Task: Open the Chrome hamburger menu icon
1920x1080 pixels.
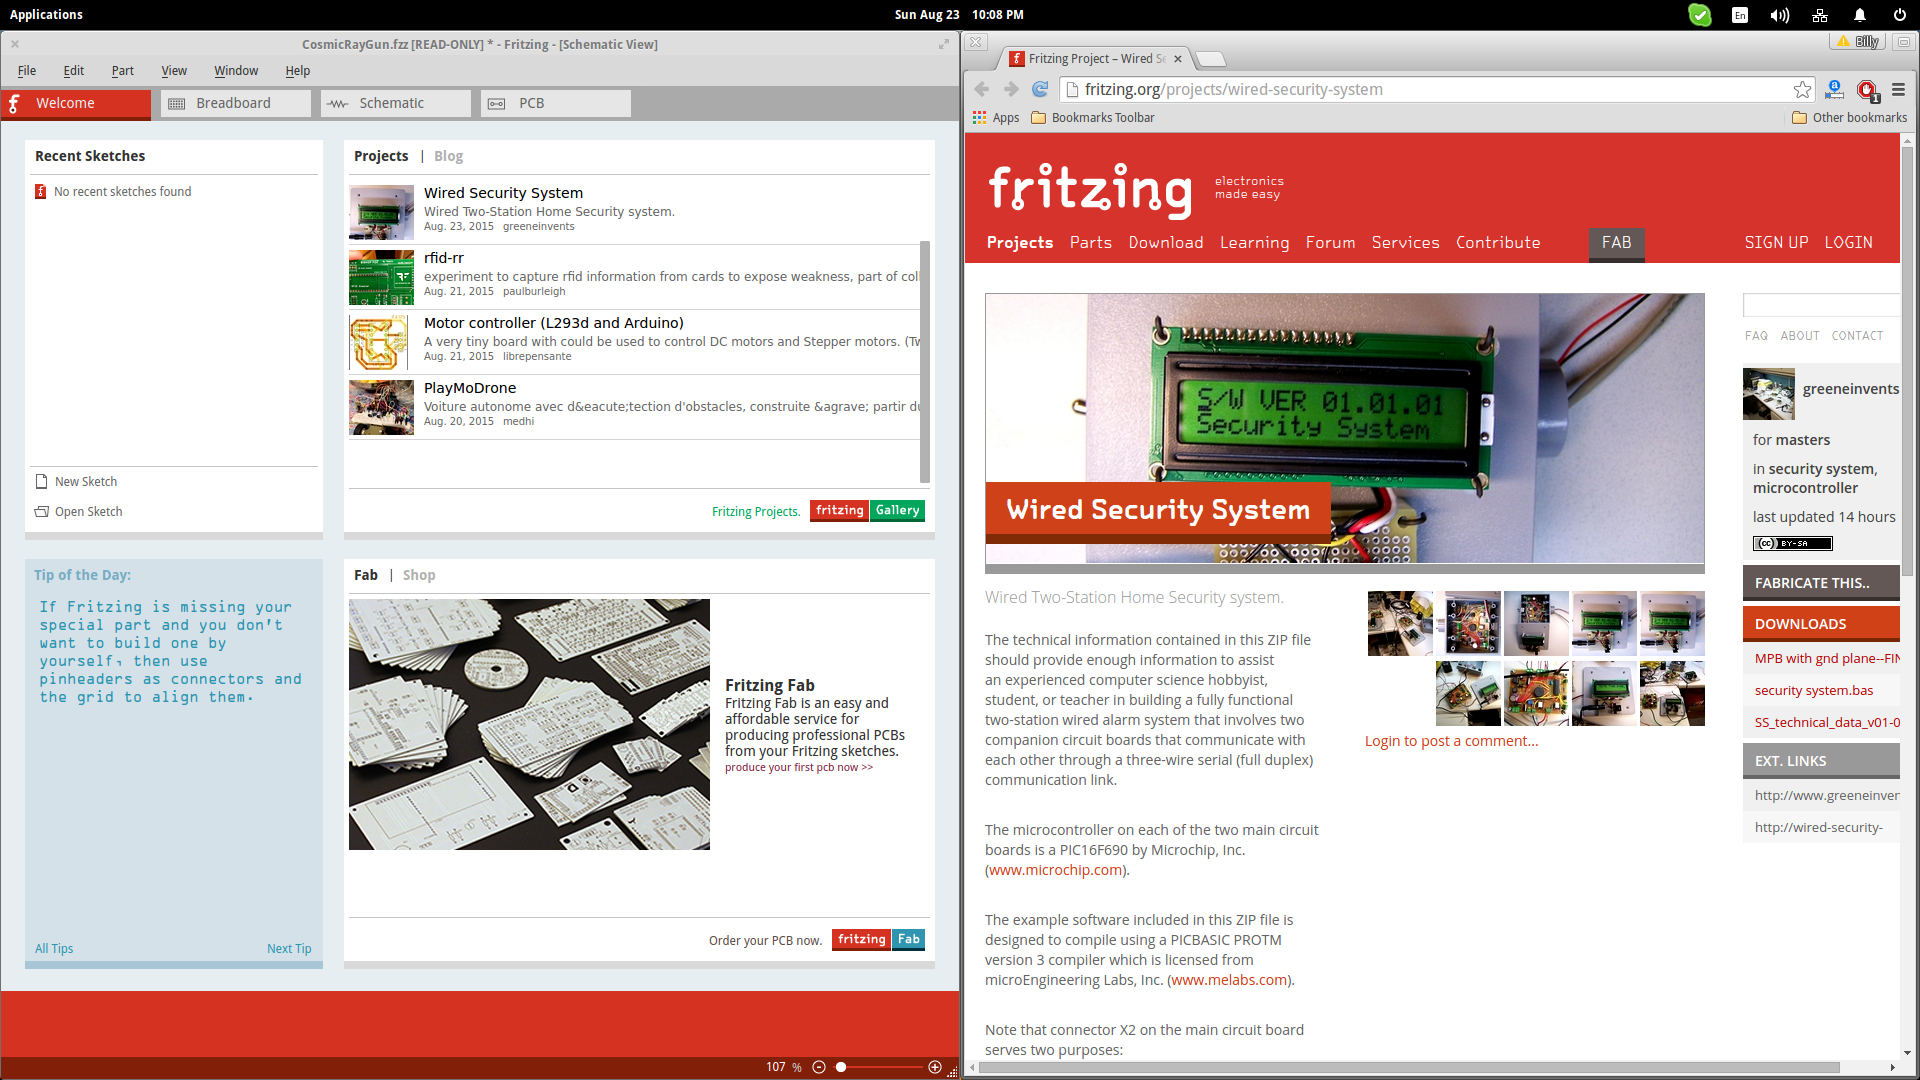Action: [1898, 89]
